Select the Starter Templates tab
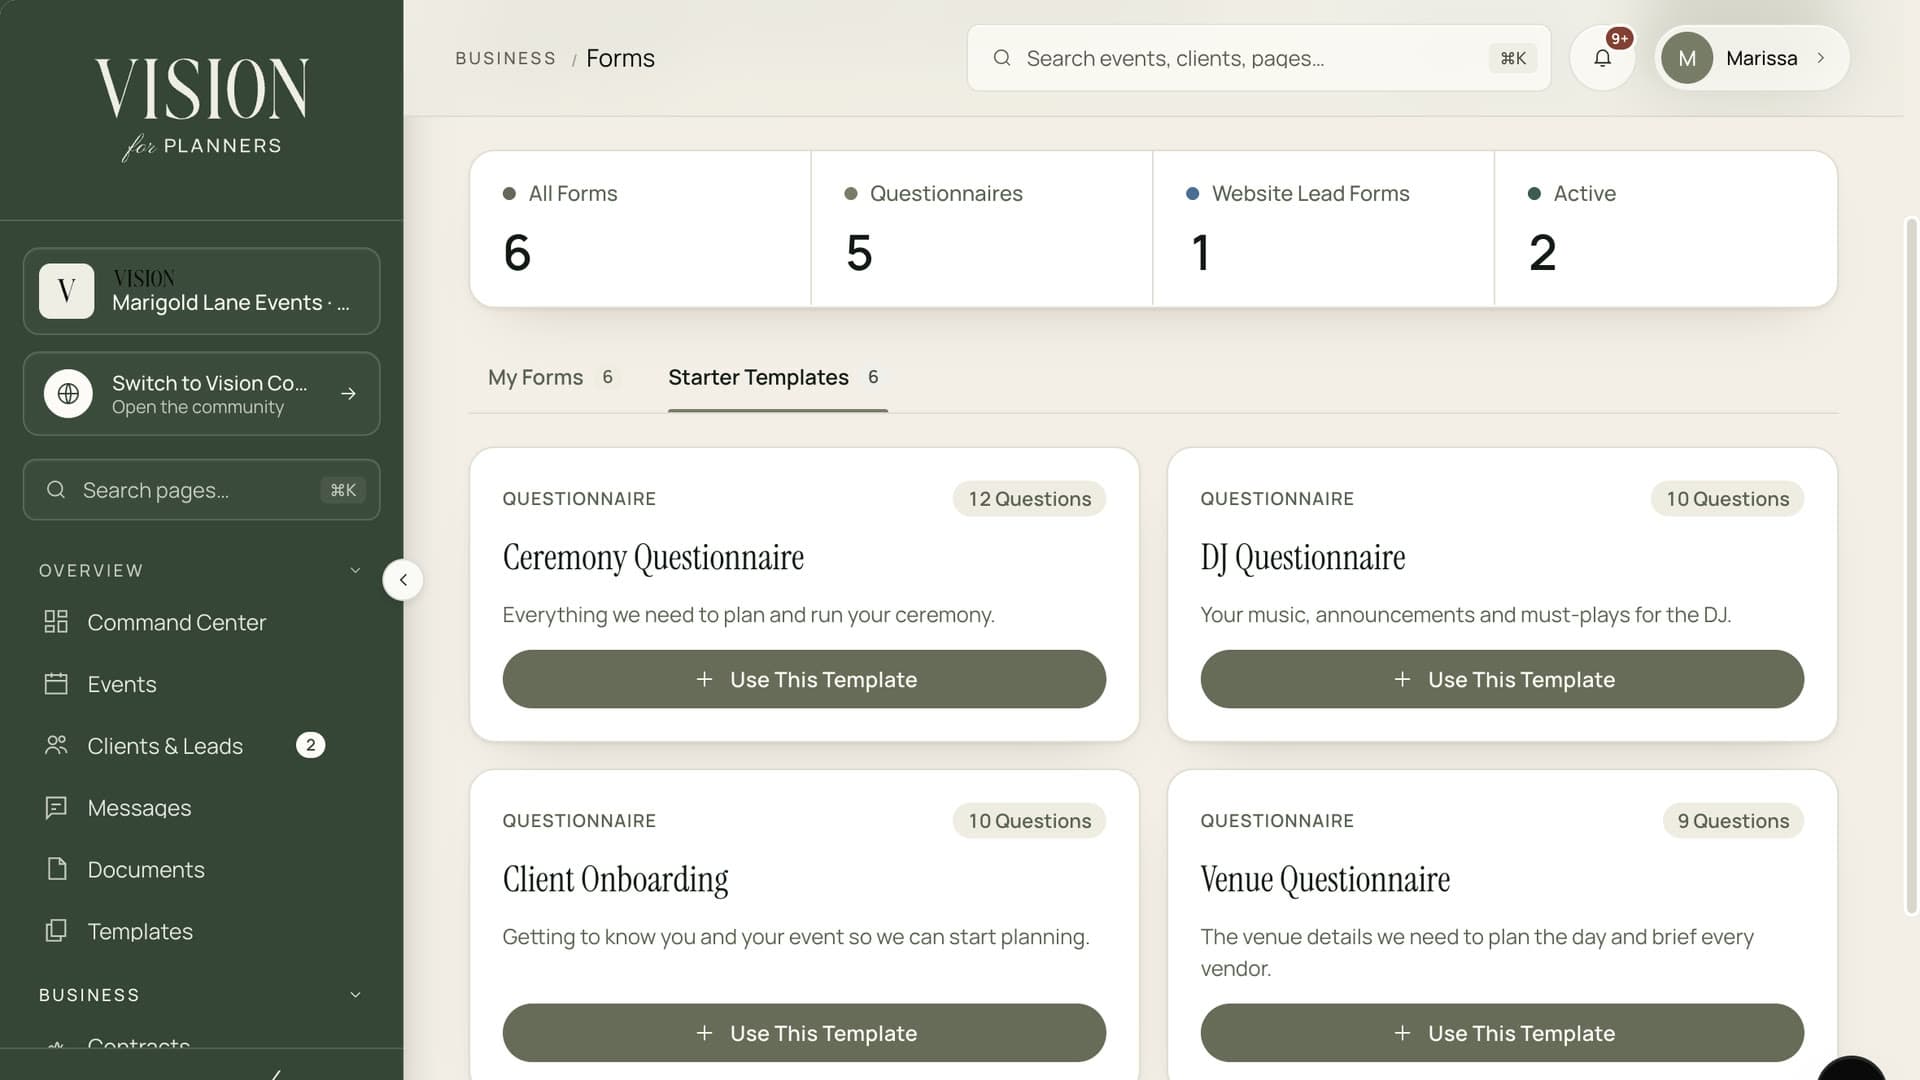This screenshot has height=1080, width=1920. point(777,377)
